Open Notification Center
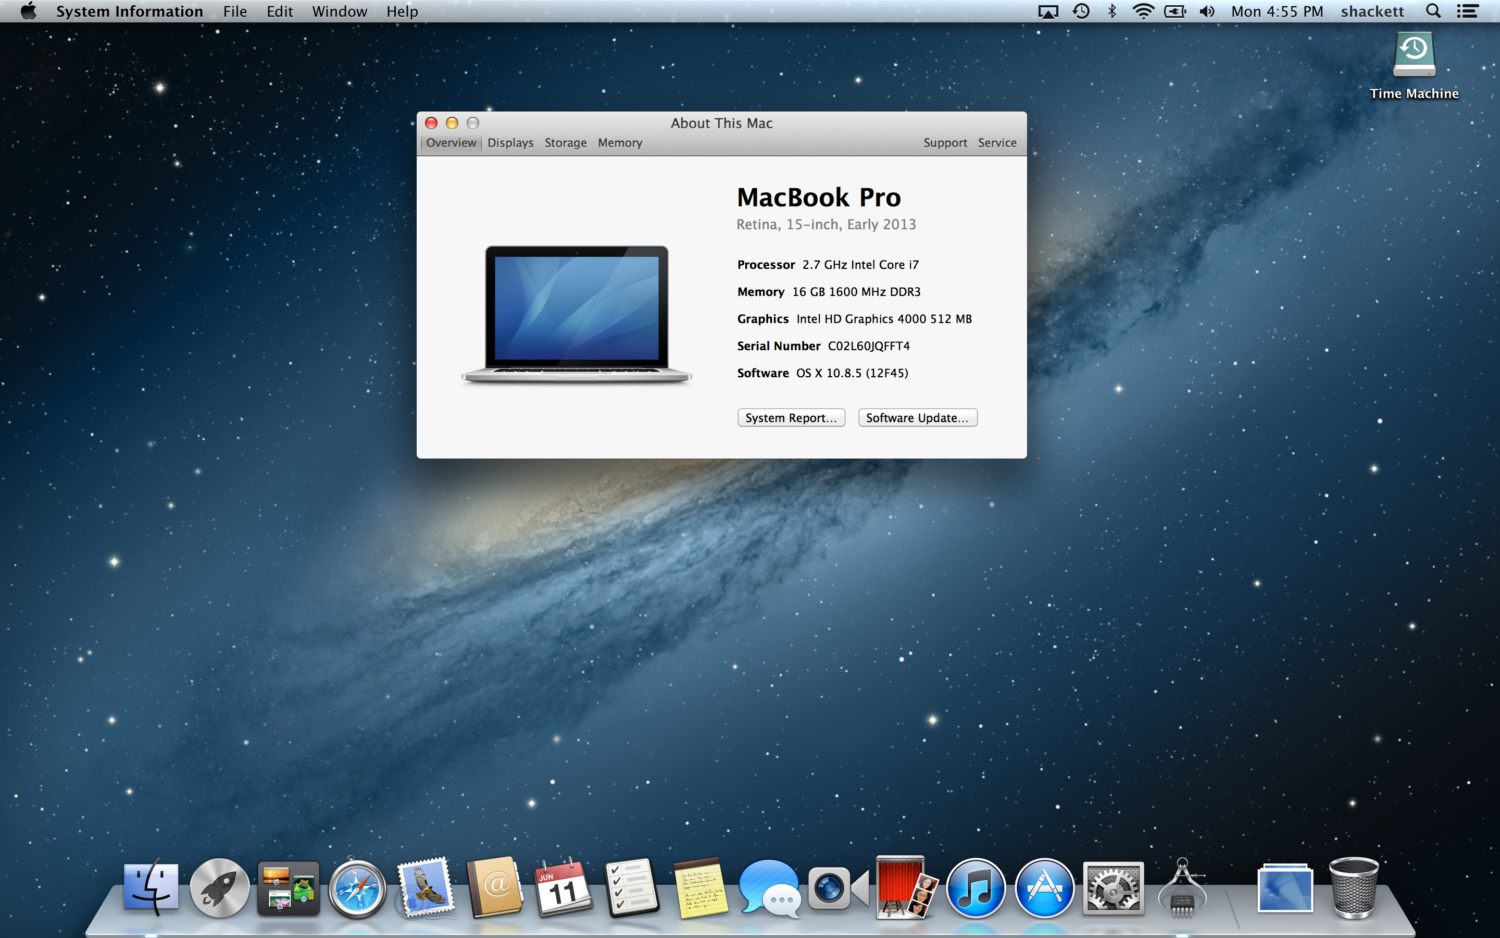The width and height of the screenshot is (1500, 938). point(1467,11)
